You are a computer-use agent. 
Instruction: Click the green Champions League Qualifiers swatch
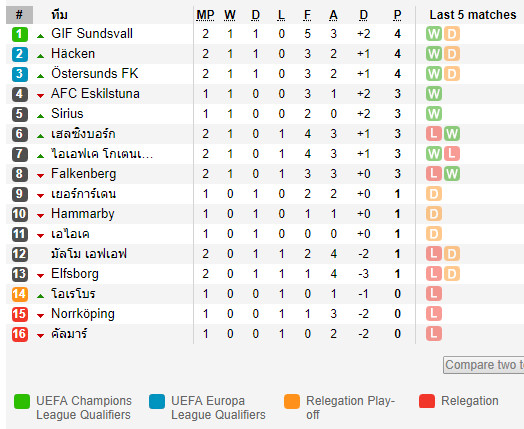(x=22, y=401)
